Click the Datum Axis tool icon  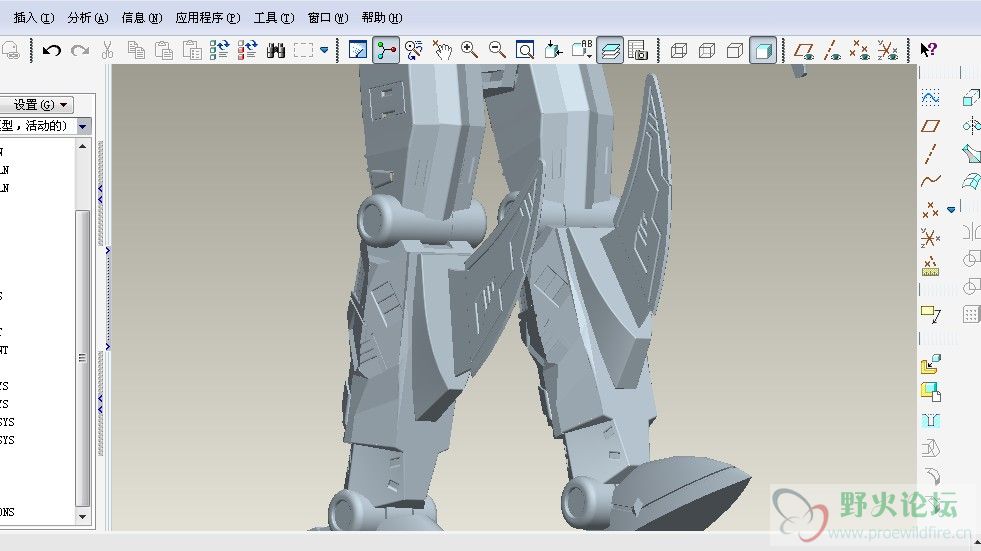pos(930,153)
